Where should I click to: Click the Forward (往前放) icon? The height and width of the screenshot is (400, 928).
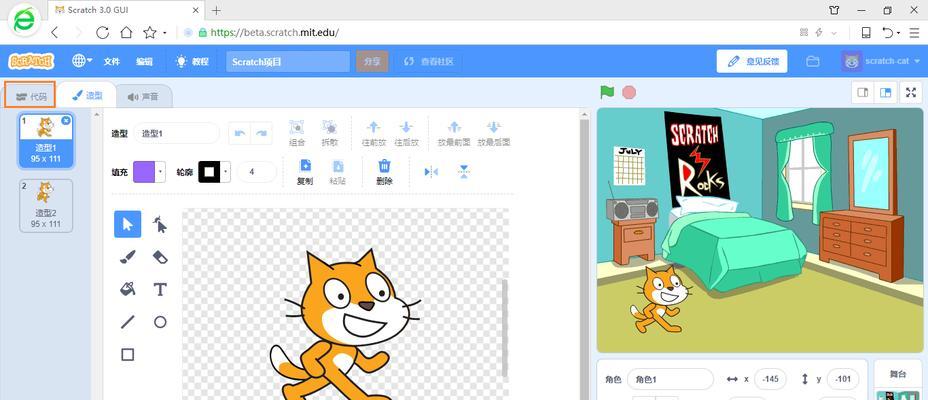(x=373, y=127)
